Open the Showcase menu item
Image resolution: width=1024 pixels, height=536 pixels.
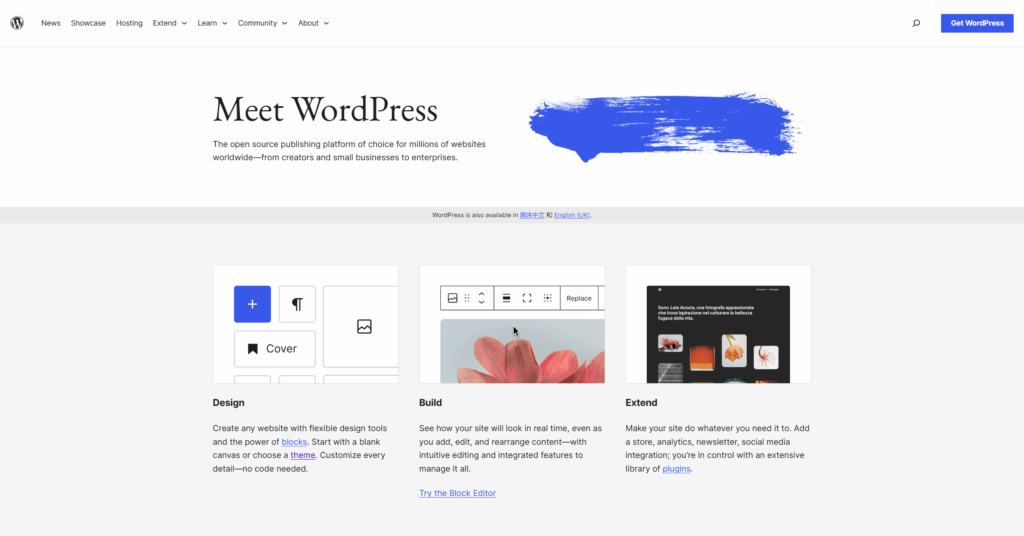tap(88, 23)
